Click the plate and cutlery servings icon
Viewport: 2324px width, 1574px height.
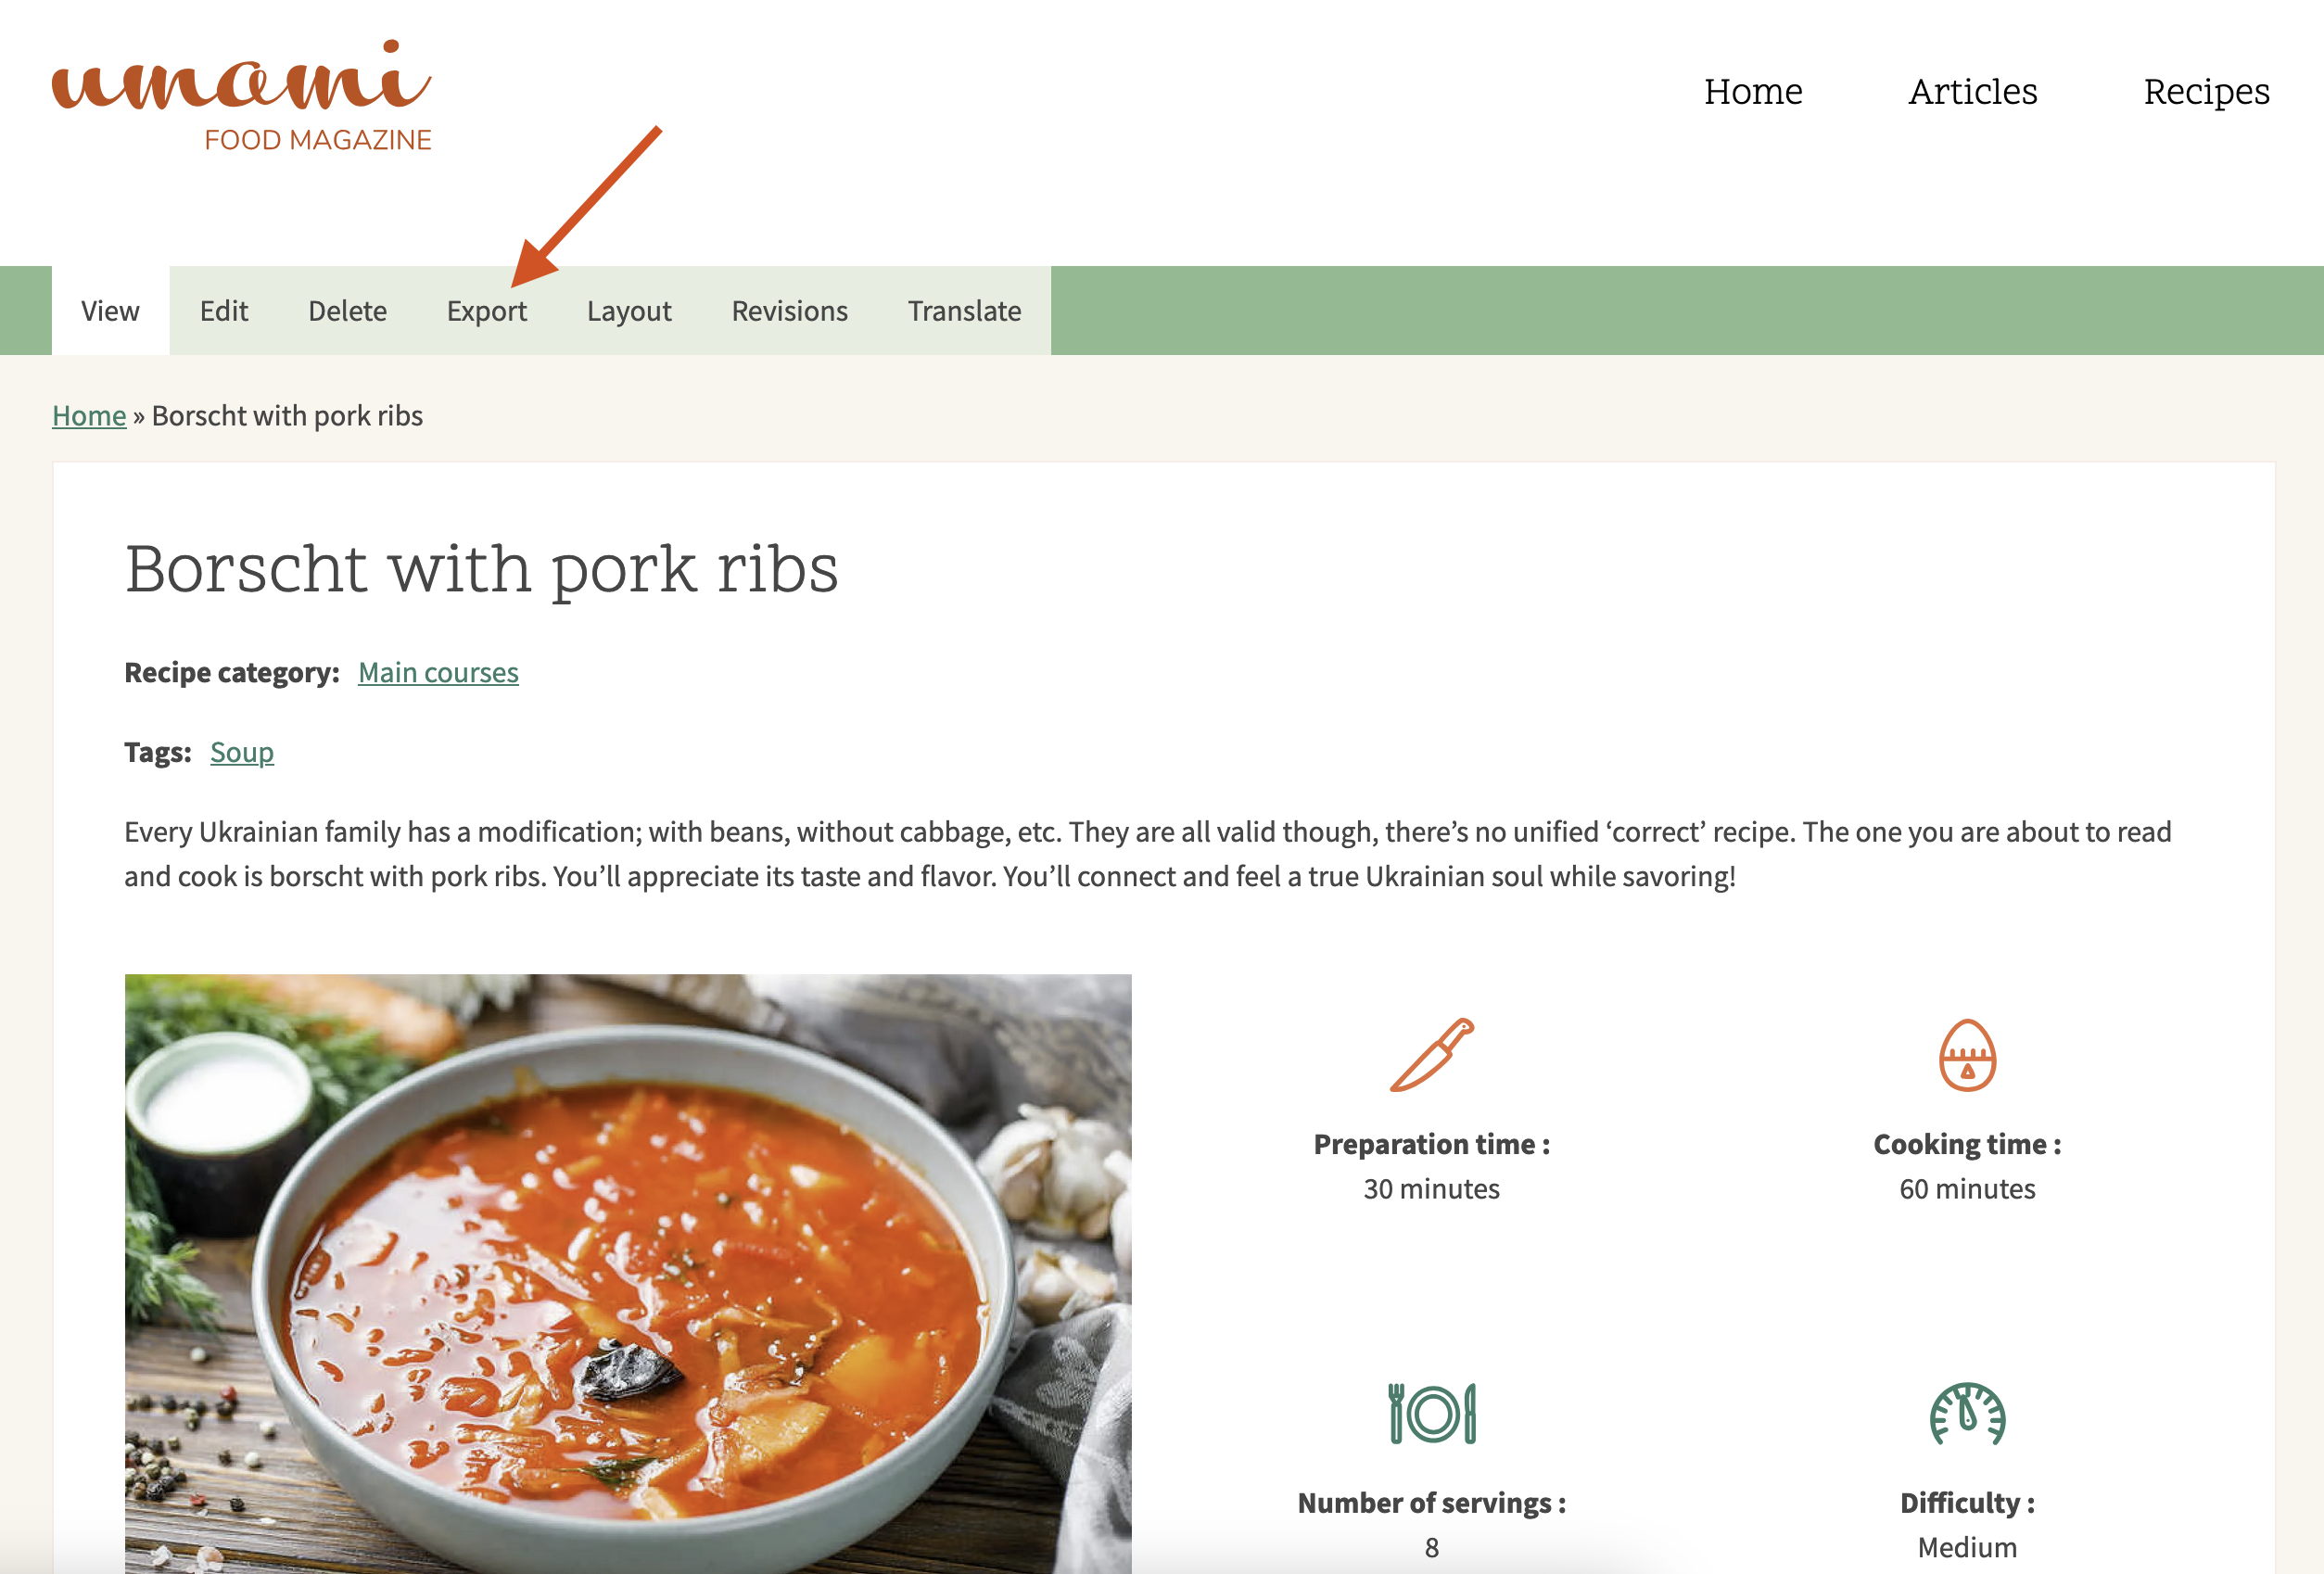click(x=1432, y=1413)
